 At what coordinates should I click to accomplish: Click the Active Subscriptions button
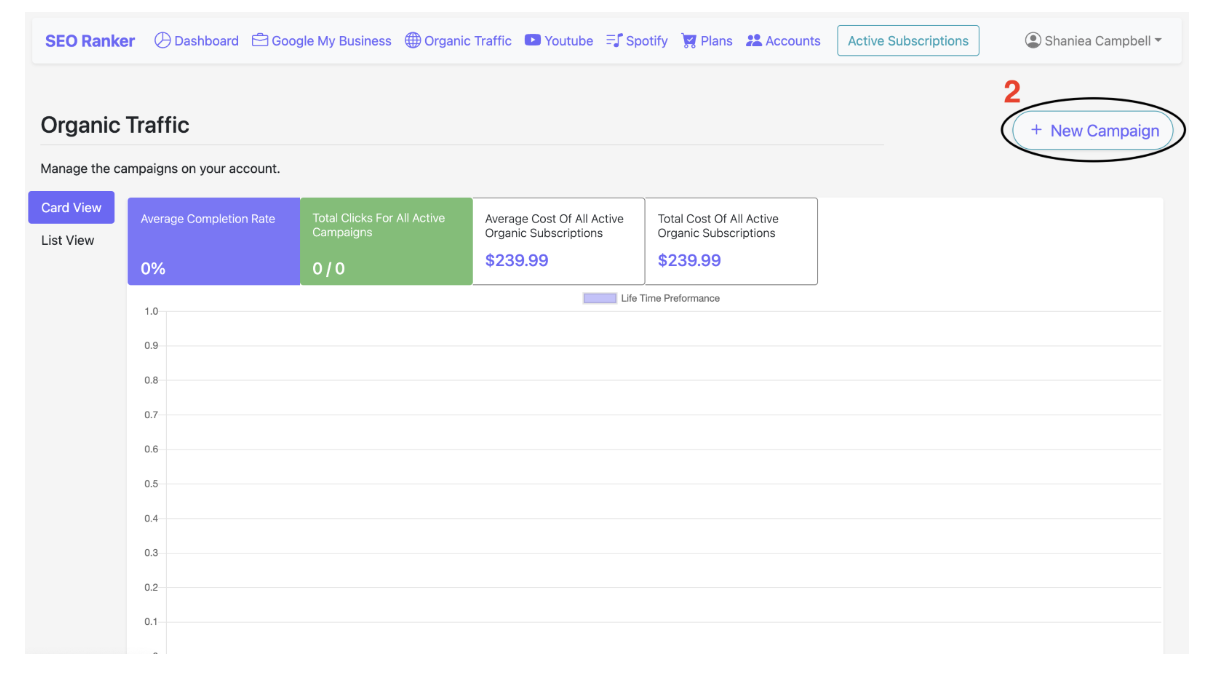point(908,41)
